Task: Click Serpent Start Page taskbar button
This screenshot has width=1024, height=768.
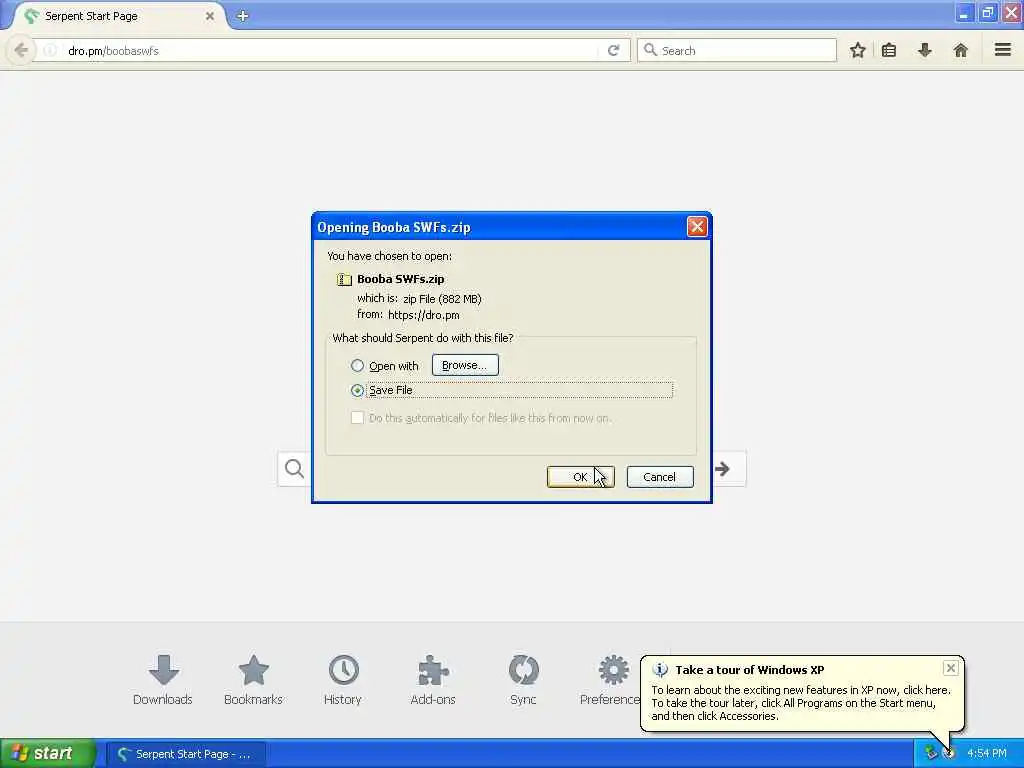Action: [186, 754]
